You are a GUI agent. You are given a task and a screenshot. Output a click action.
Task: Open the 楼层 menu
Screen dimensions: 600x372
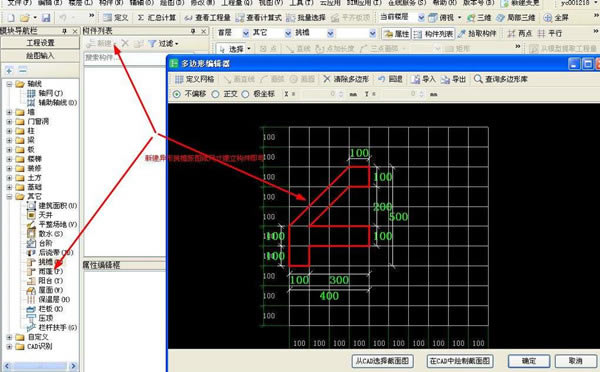[80, 3]
